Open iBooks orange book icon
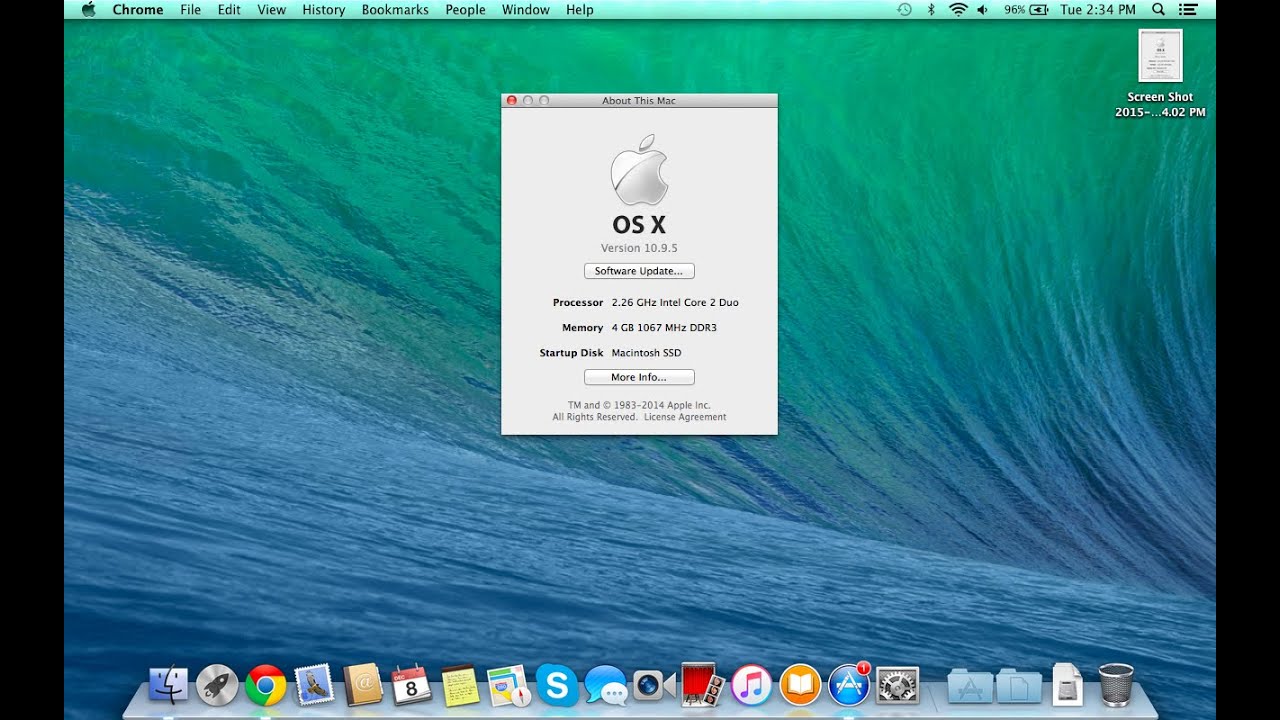 point(800,685)
